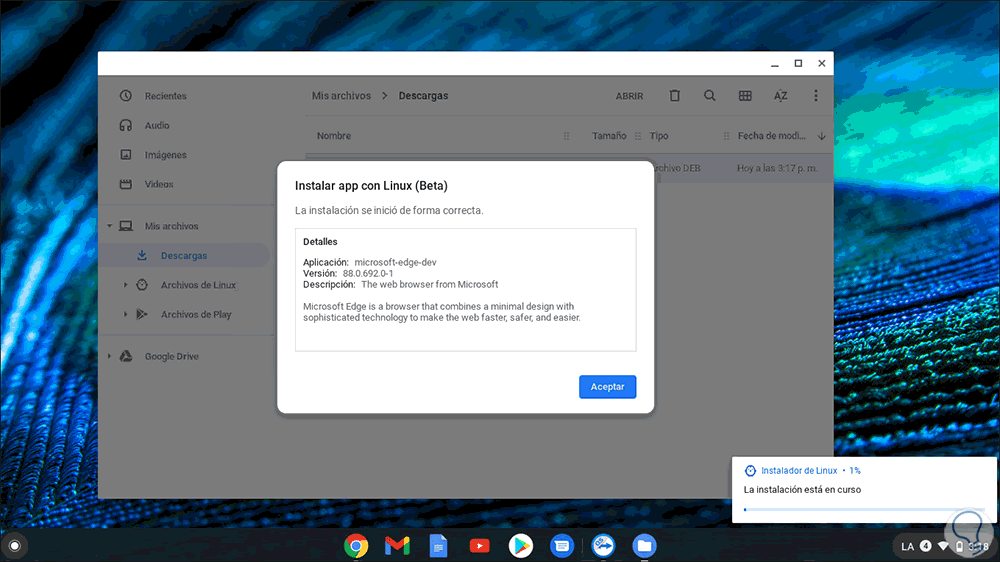Expand the Archivos de Play arrow
The height and width of the screenshot is (562, 1000).
[125, 314]
